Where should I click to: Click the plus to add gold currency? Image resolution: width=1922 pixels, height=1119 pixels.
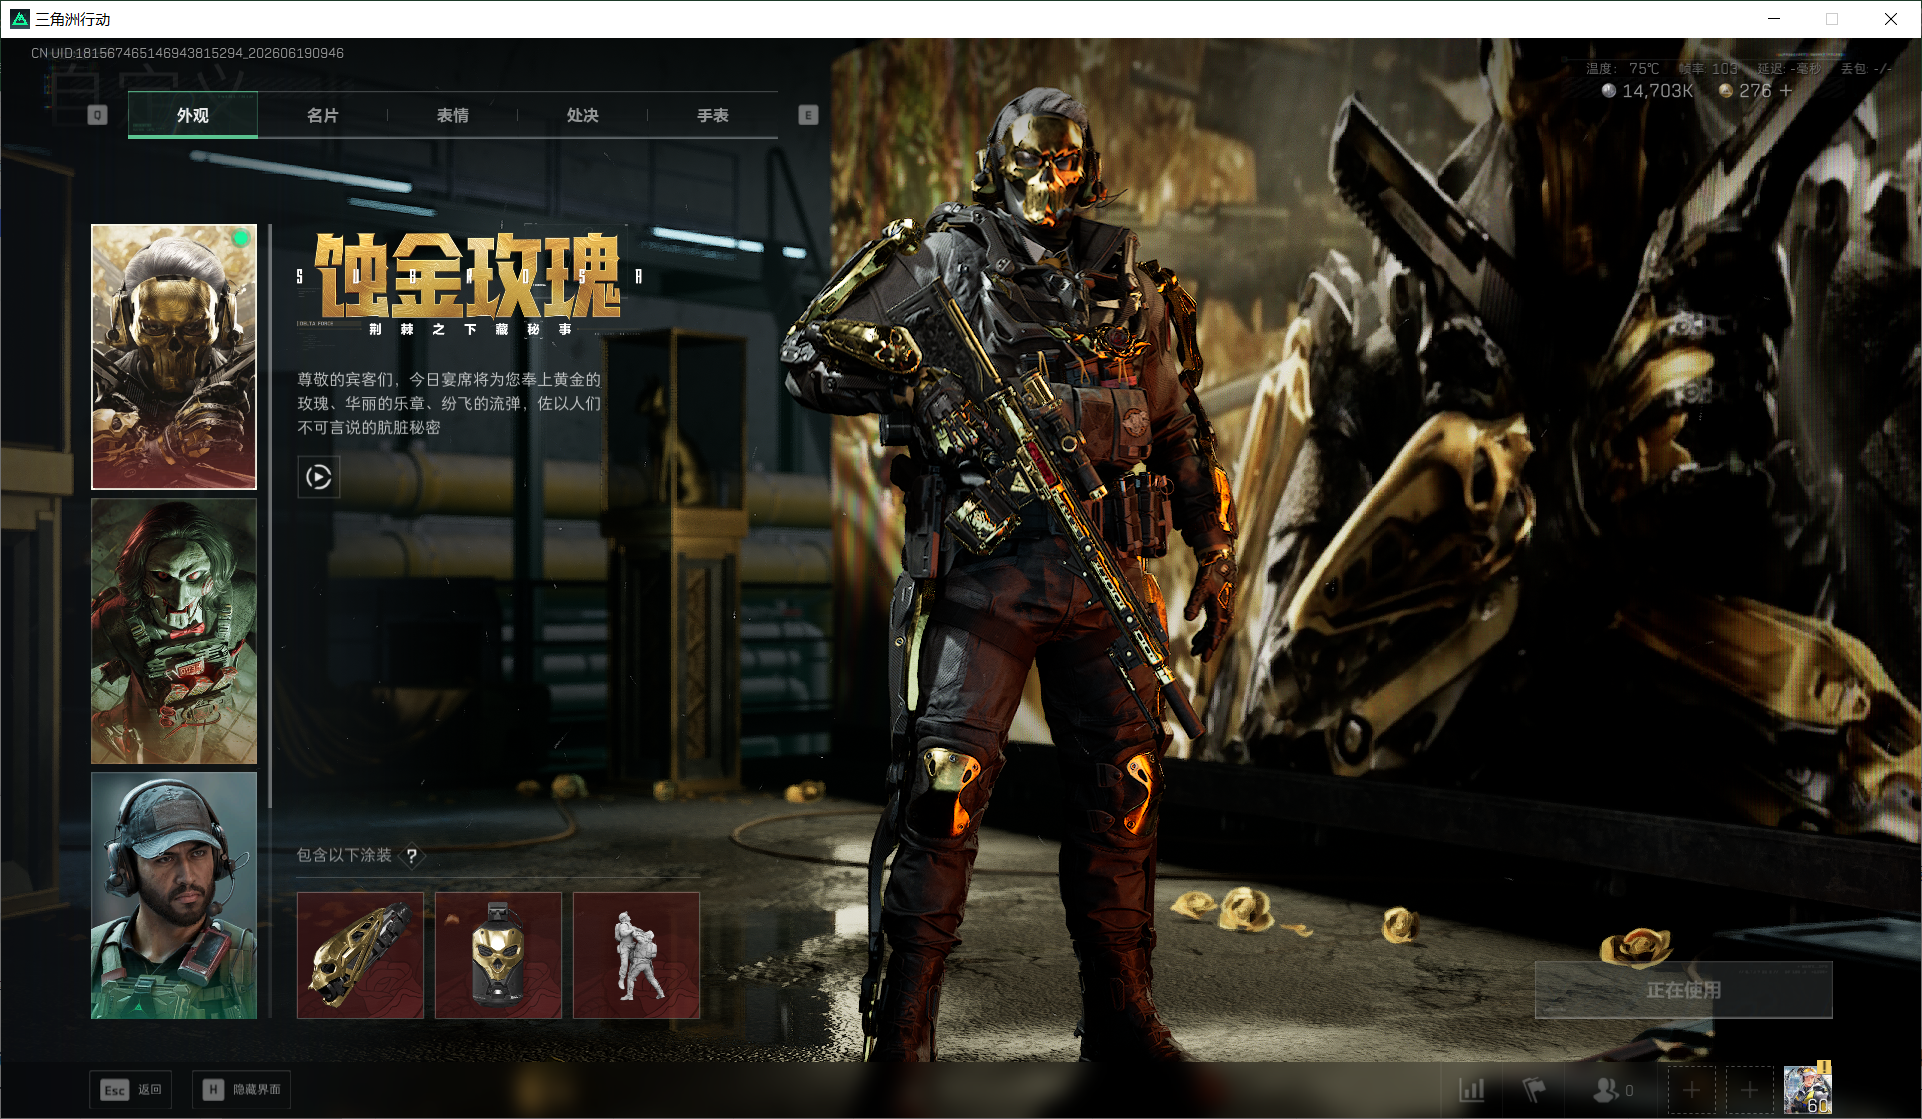tap(1786, 90)
